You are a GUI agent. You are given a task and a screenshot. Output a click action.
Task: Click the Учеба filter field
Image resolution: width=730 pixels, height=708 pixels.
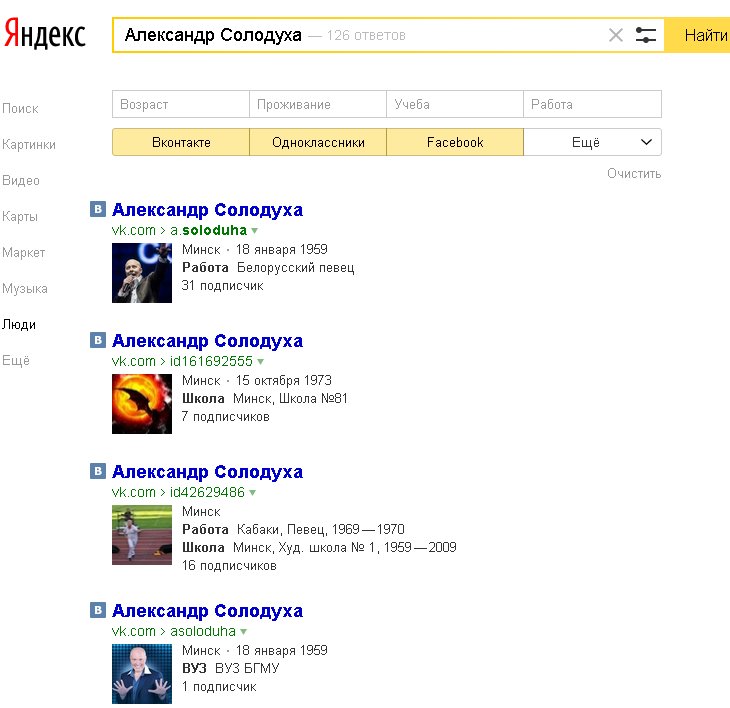click(x=455, y=104)
